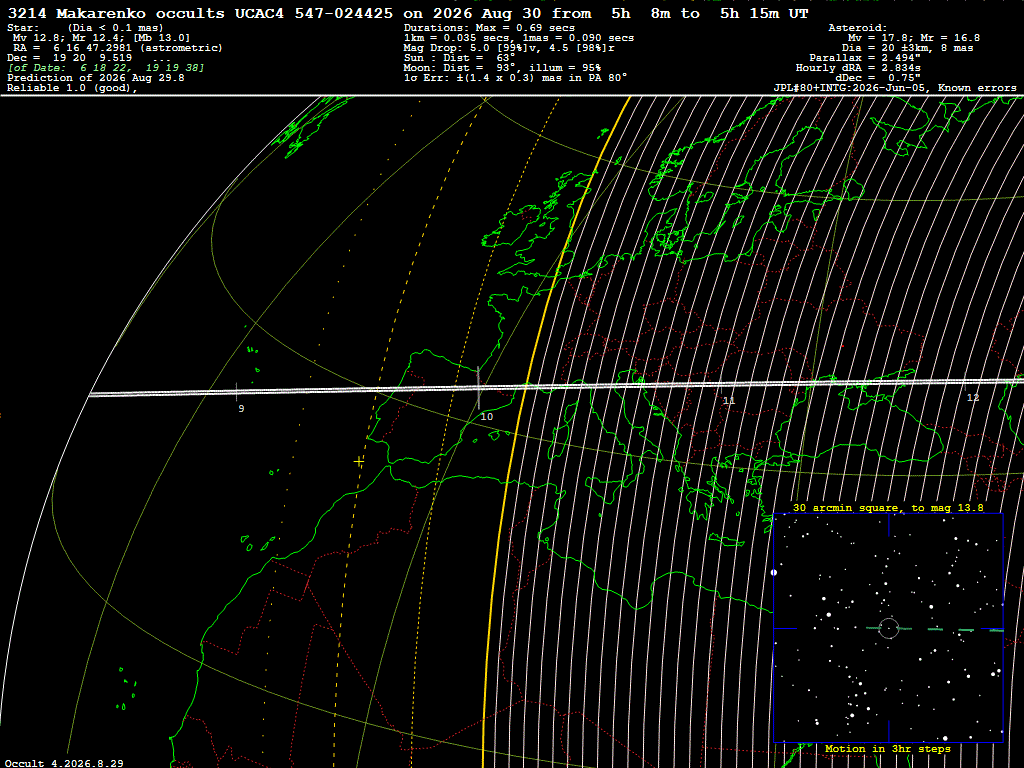Click the 30 arcmin star chart inset
The width and height of the screenshot is (1024, 768).
point(888,628)
